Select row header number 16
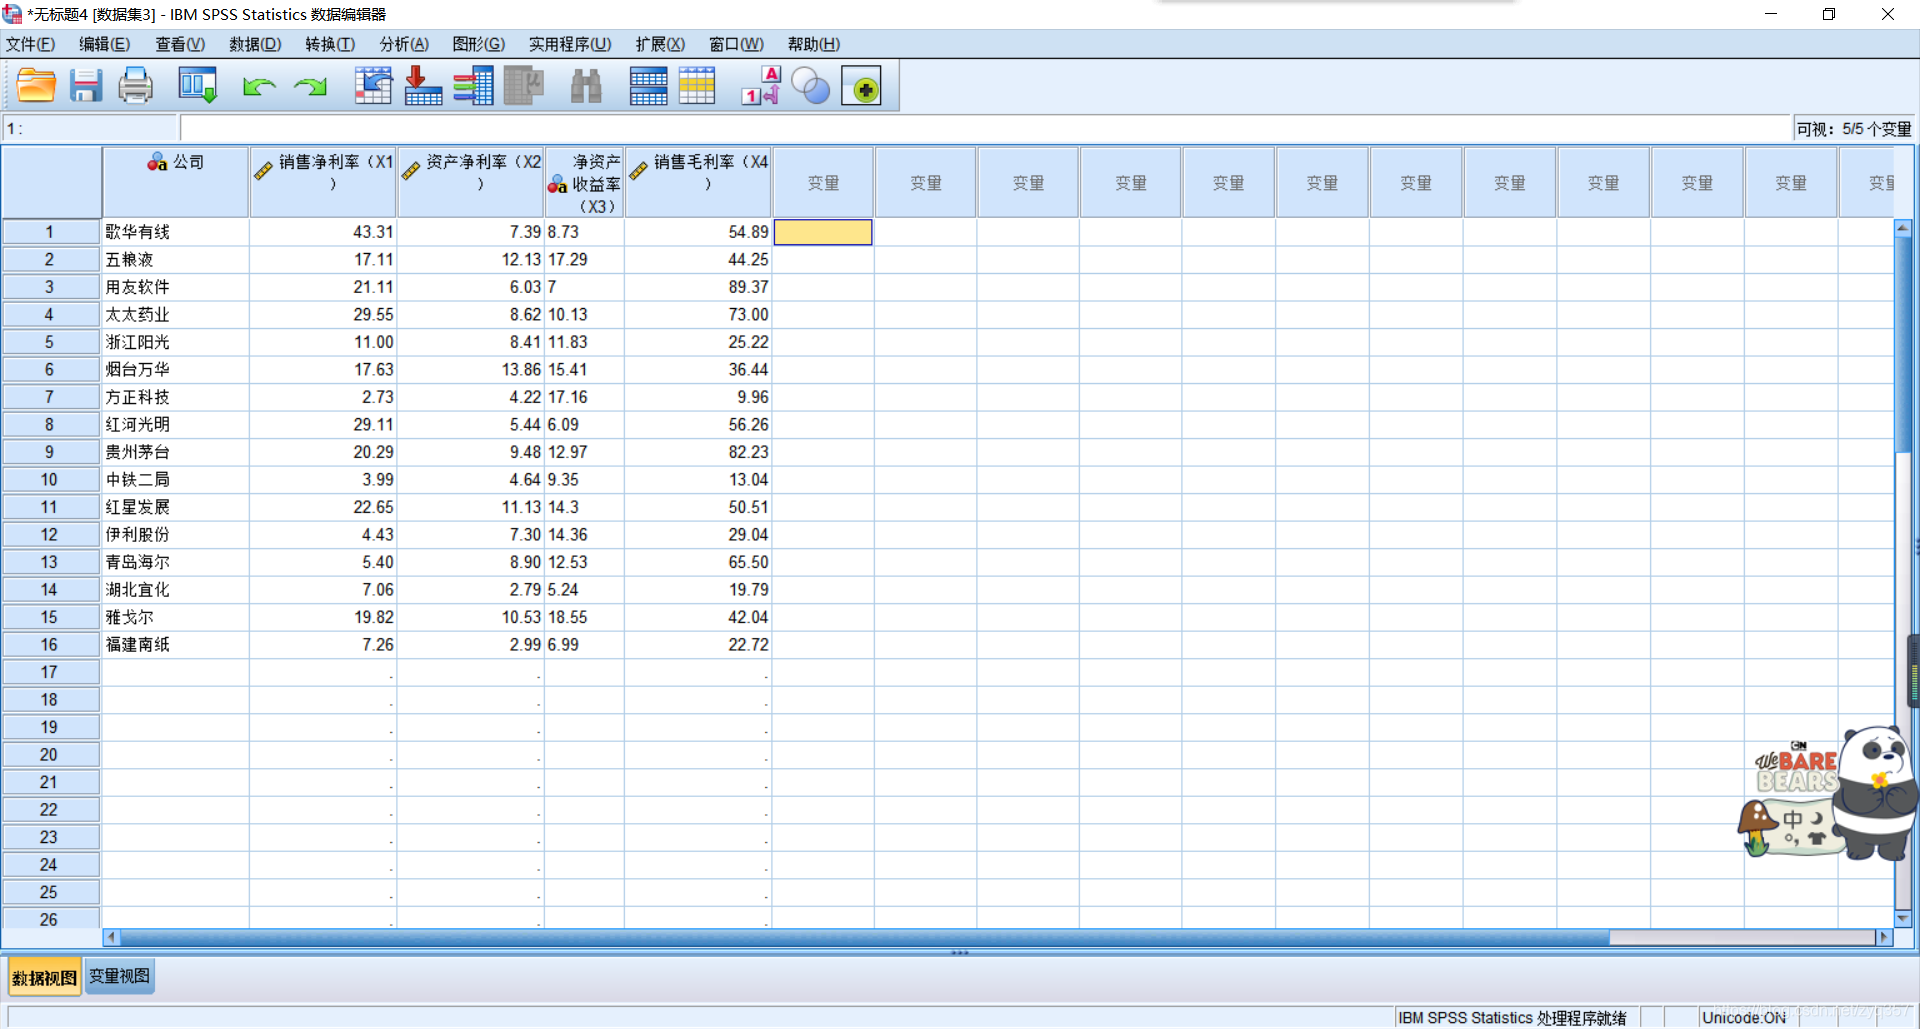 tap(50, 645)
